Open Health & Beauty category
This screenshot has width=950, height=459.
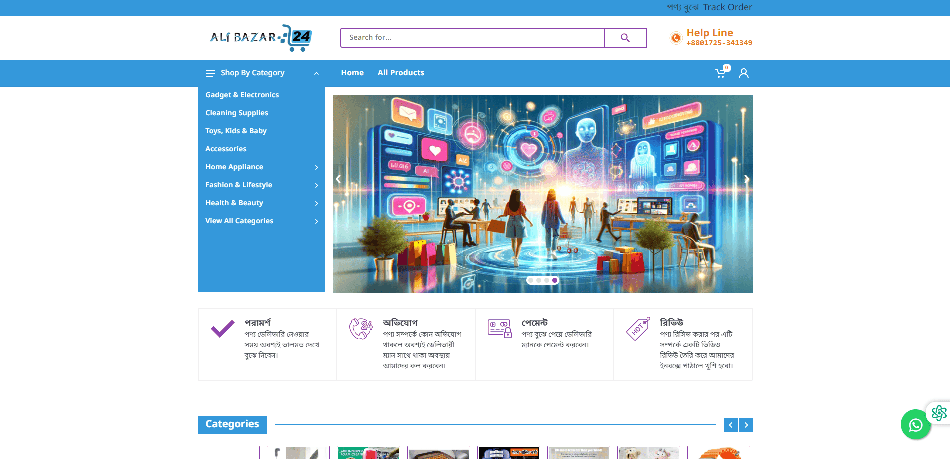[x=234, y=203]
